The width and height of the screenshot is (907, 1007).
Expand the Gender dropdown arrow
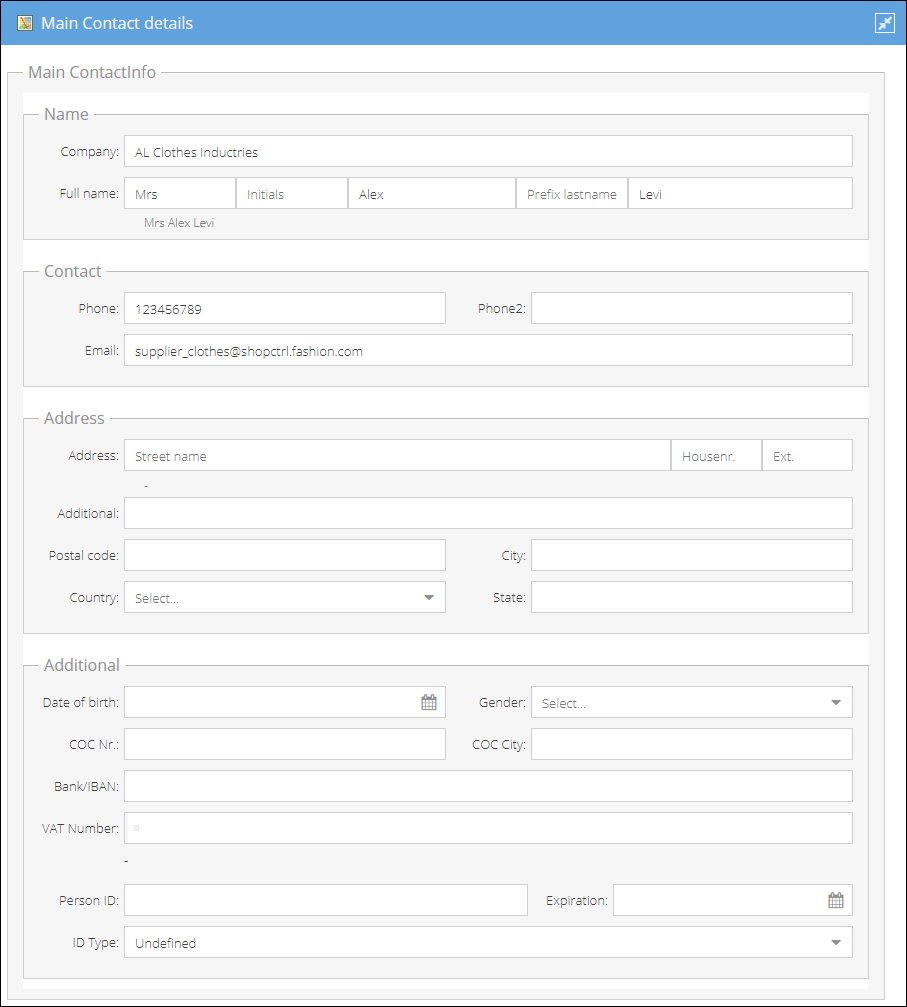[x=835, y=703]
